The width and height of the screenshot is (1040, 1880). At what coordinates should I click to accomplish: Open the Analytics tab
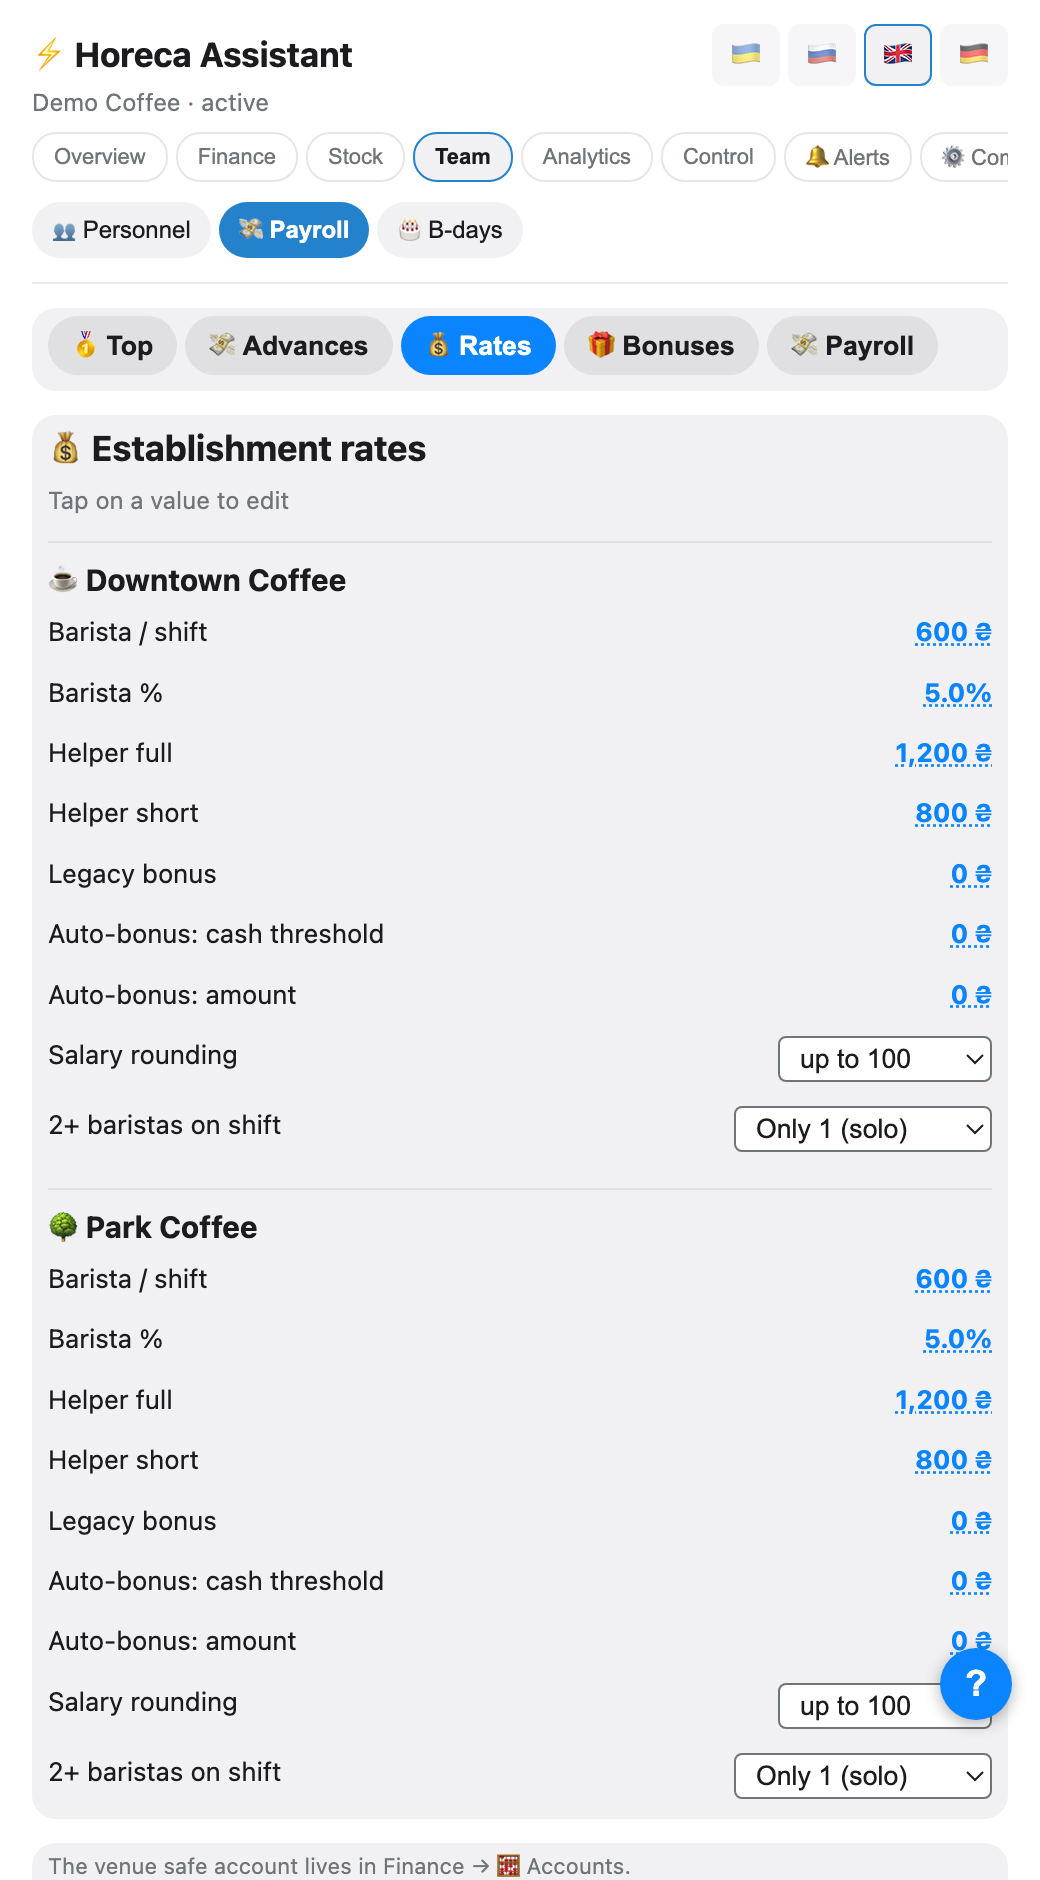coord(587,157)
